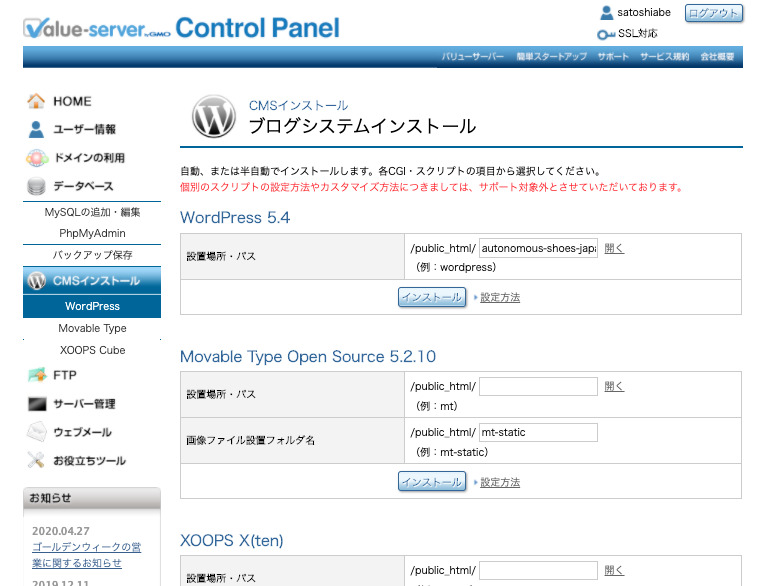This screenshot has height=586, width=774.
Task: Click the WordPress インストール button
Action: [x=431, y=297]
